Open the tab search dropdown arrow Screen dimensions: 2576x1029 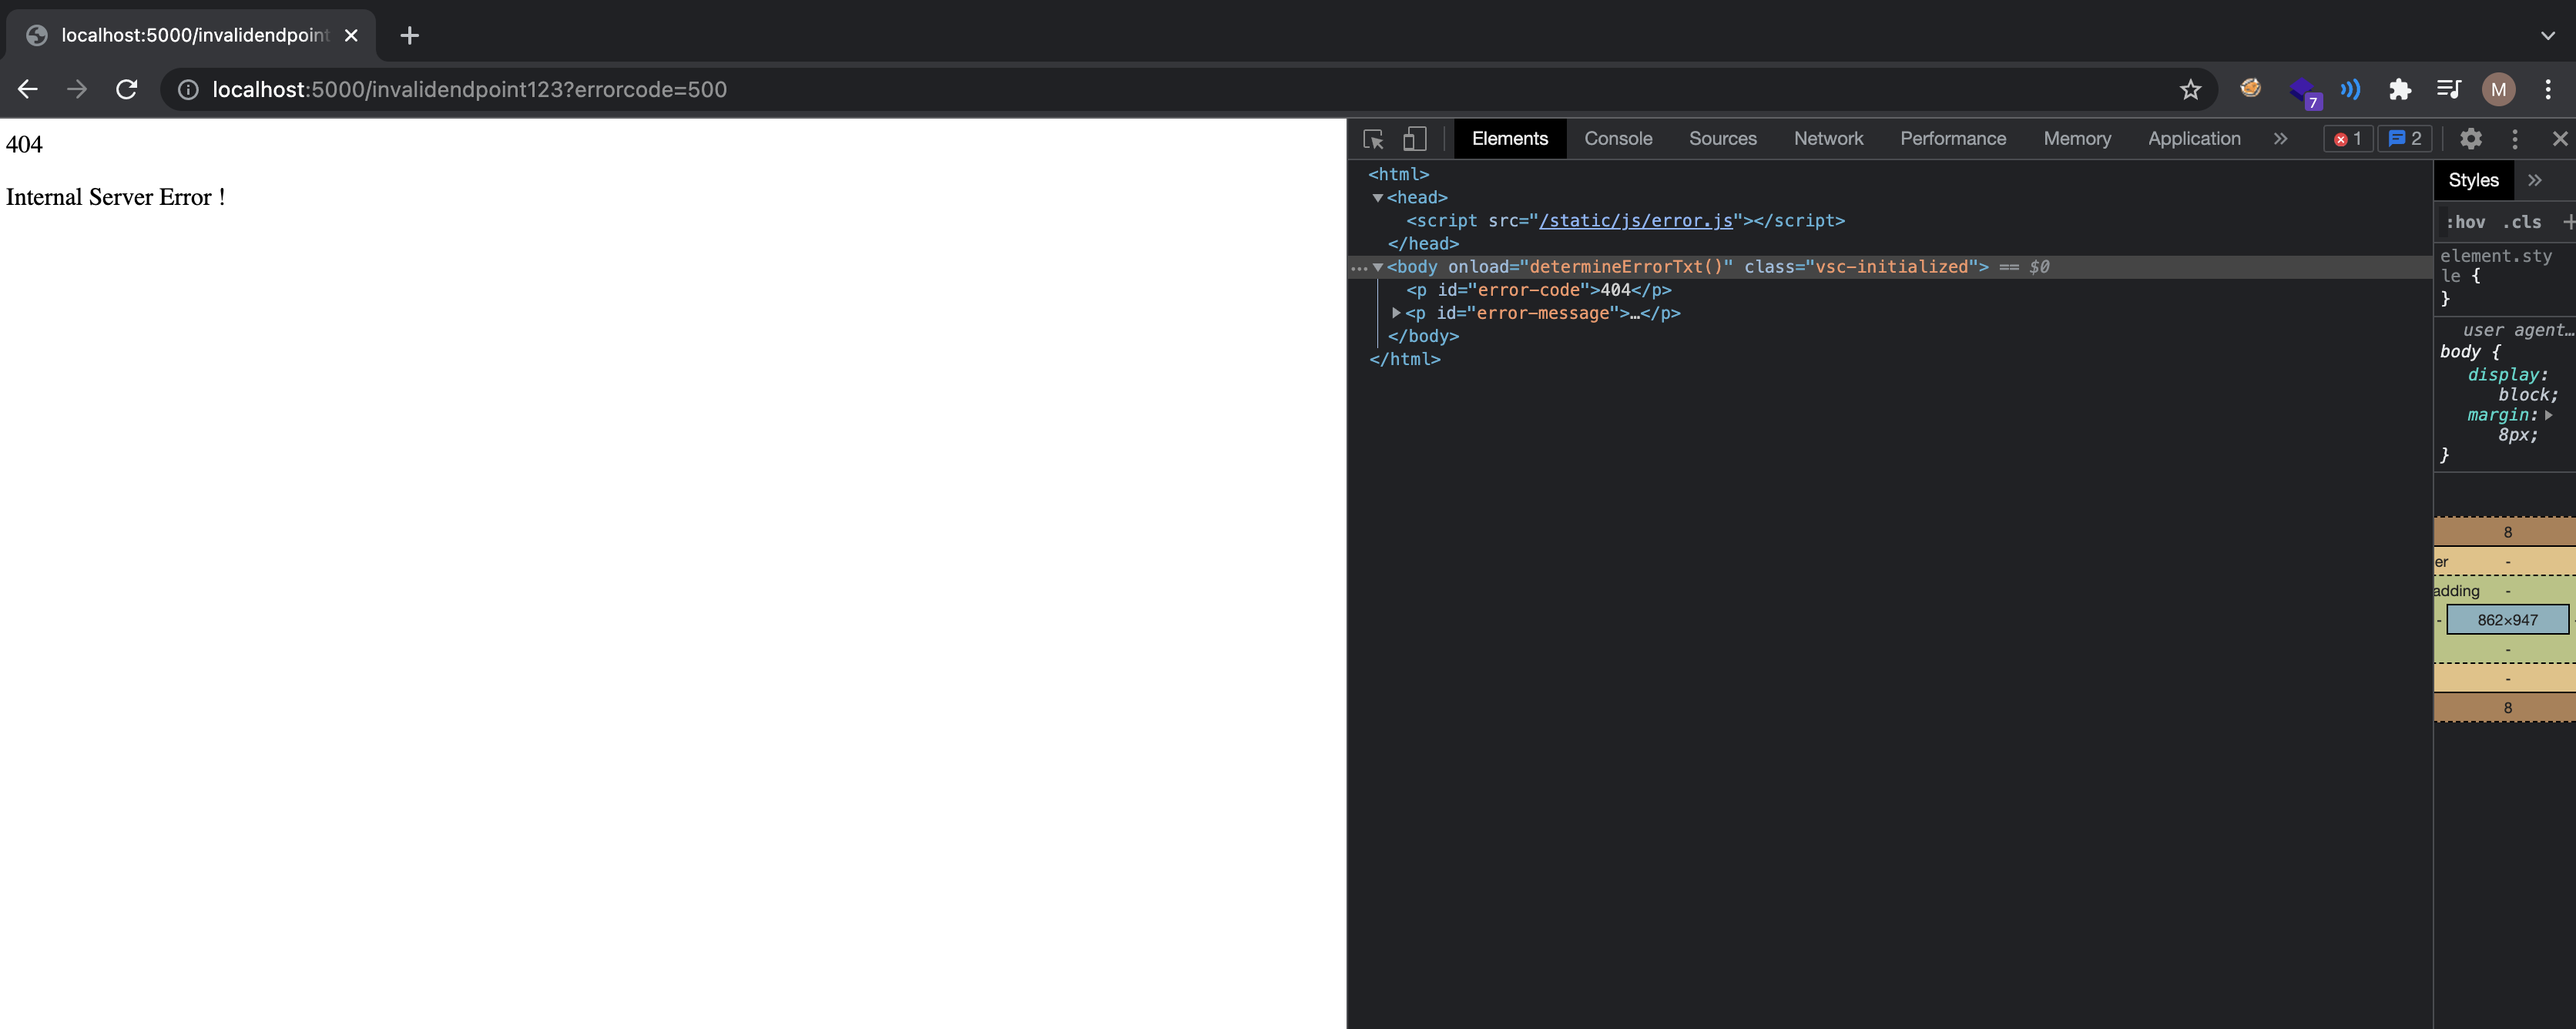[2547, 36]
